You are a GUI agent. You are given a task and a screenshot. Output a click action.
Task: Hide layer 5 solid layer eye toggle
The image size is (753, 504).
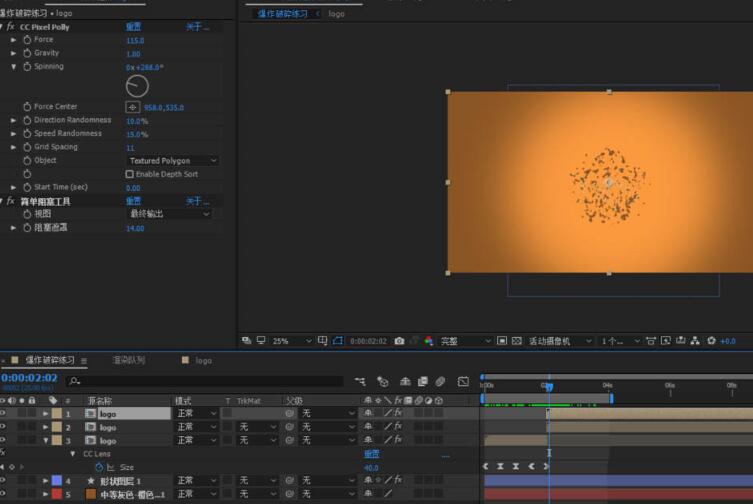click(3, 493)
